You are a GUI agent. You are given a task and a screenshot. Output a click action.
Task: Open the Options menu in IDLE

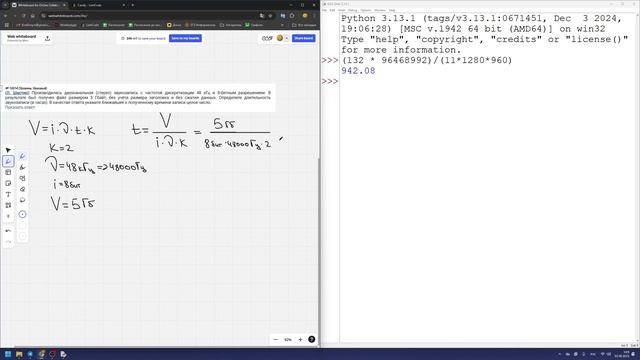(366, 10)
